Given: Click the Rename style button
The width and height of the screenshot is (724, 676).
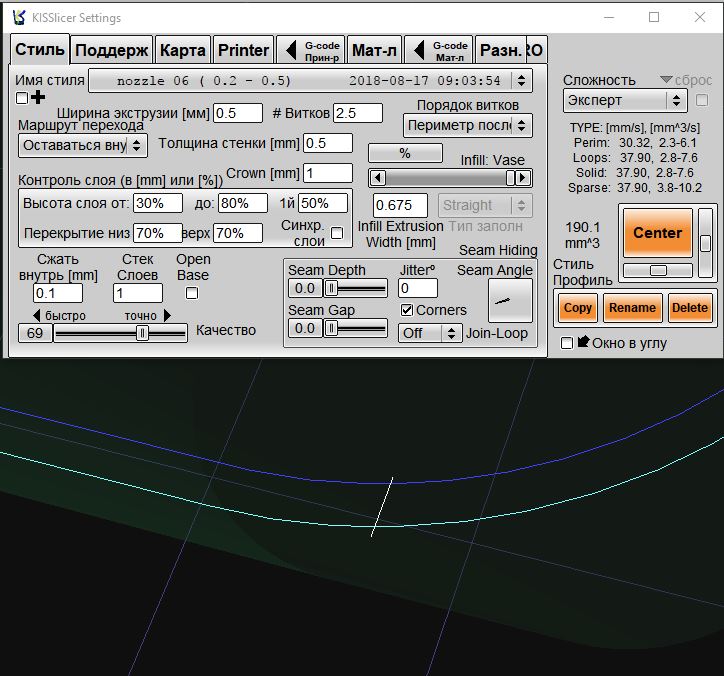Looking at the screenshot, I should pyautogui.click(x=632, y=308).
